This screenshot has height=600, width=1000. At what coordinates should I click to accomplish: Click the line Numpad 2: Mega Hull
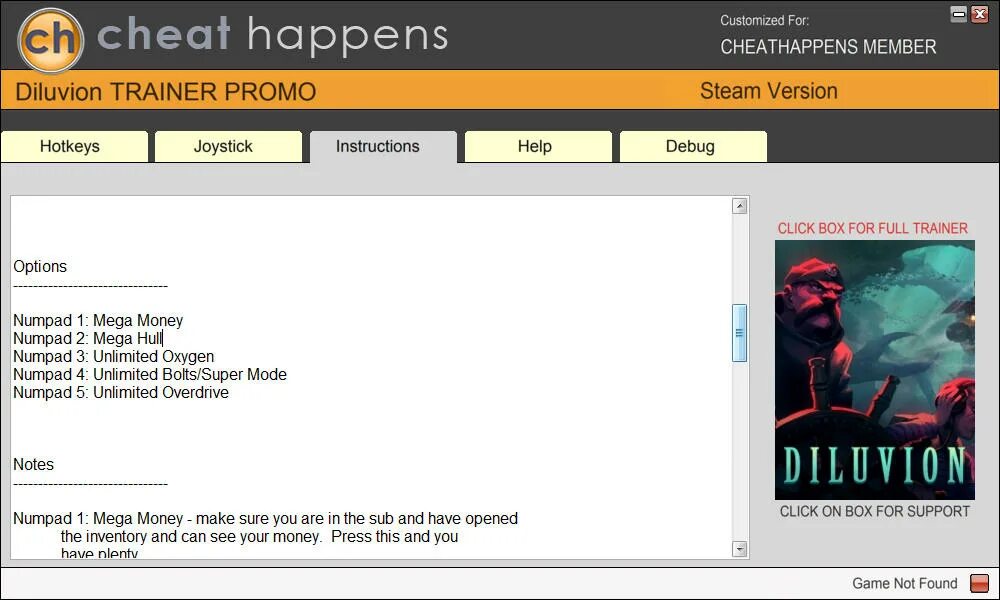[88, 338]
